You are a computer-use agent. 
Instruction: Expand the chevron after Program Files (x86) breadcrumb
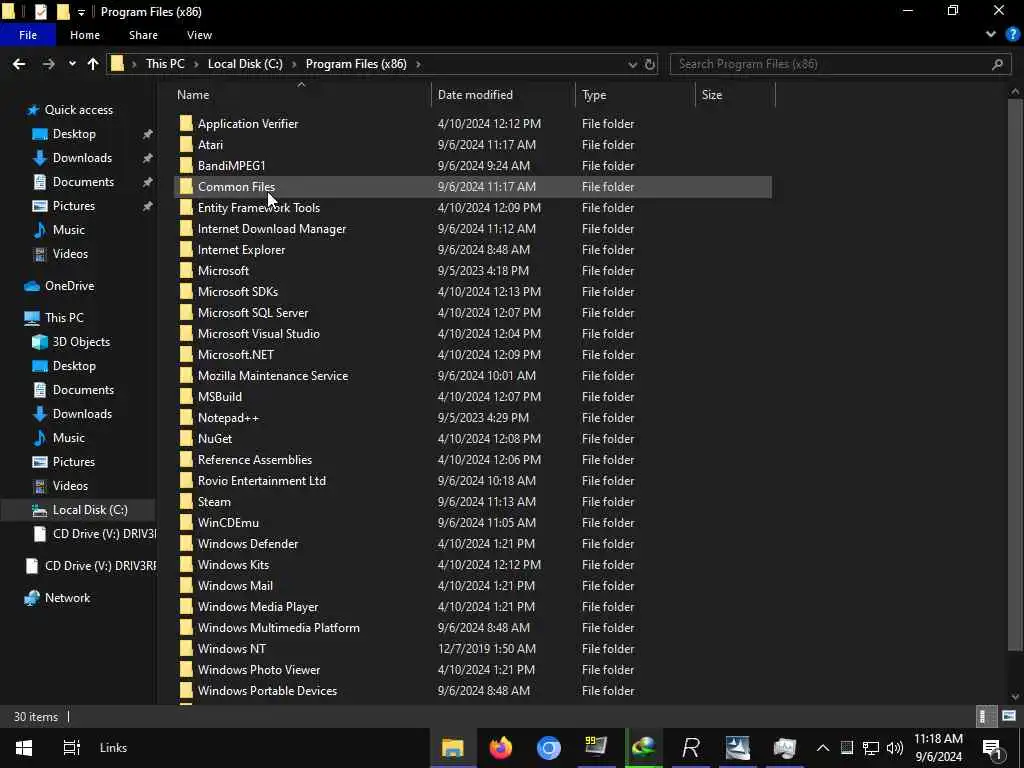418,64
